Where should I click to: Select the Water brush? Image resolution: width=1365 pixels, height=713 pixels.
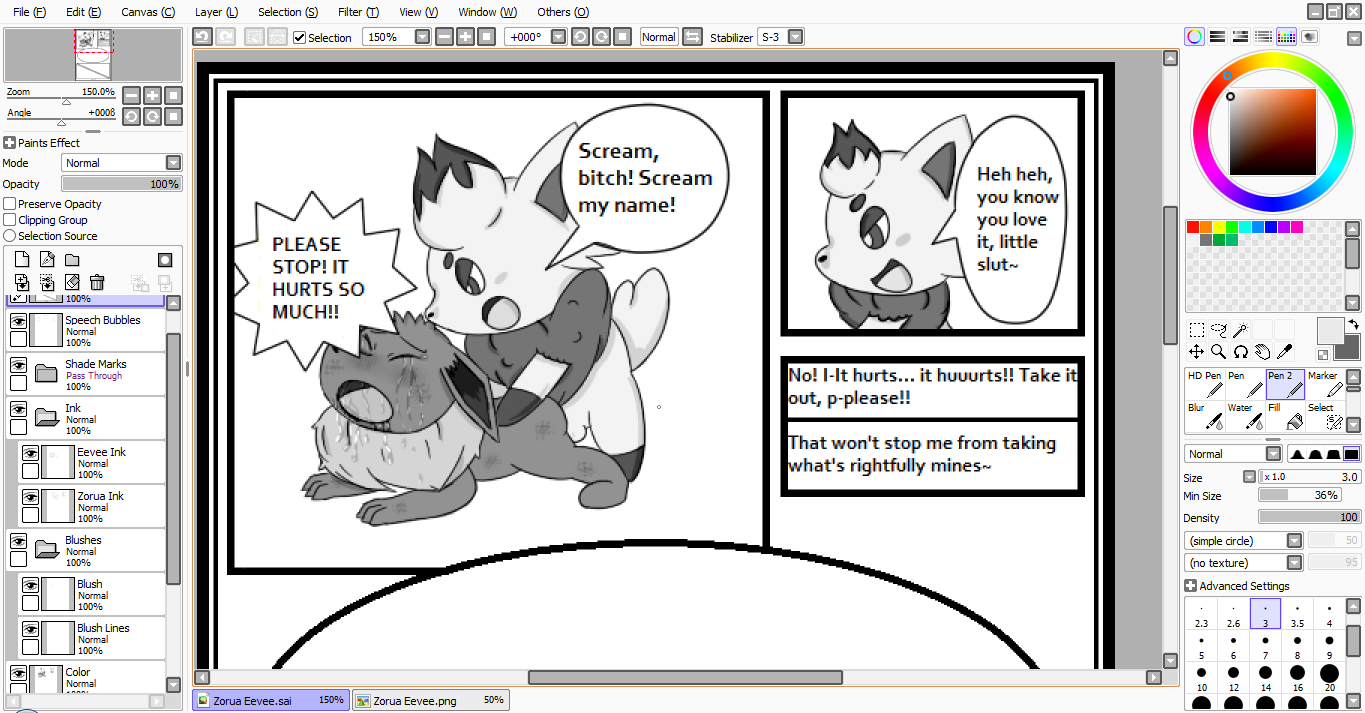click(x=1245, y=416)
